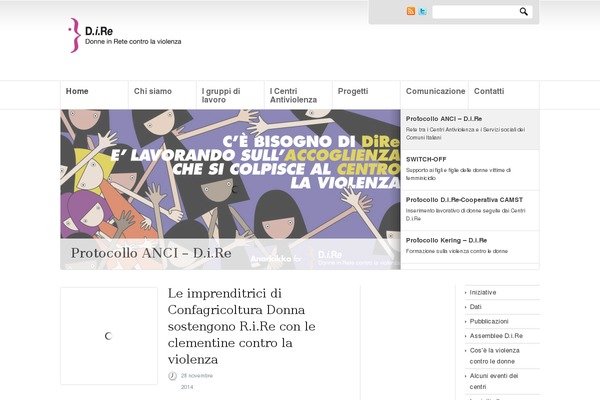Select the SWITCH-OFF slide tab
The height and width of the screenshot is (400, 600).
(470, 170)
